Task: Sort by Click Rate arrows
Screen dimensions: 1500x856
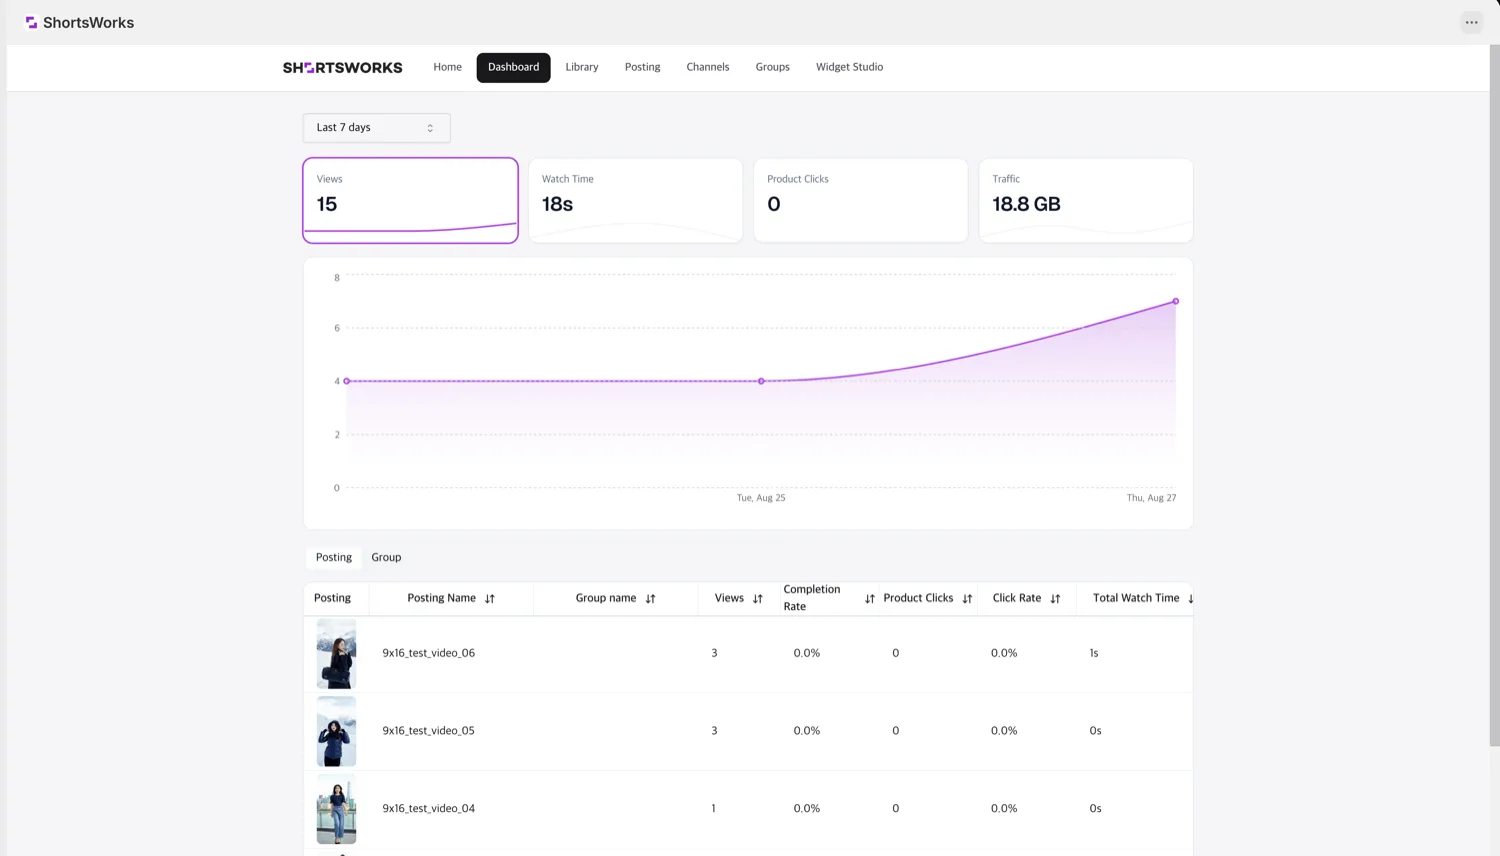Action: click(1055, 599)
